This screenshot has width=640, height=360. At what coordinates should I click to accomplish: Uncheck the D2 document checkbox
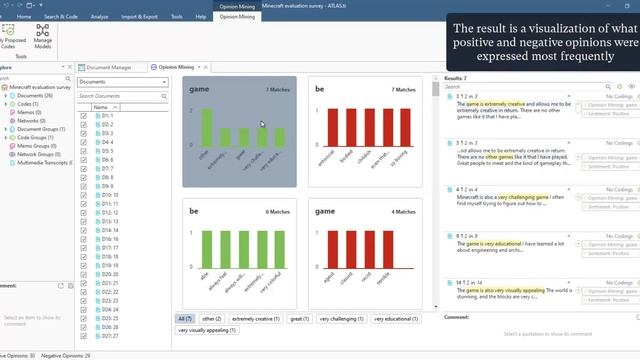(84, 124)
